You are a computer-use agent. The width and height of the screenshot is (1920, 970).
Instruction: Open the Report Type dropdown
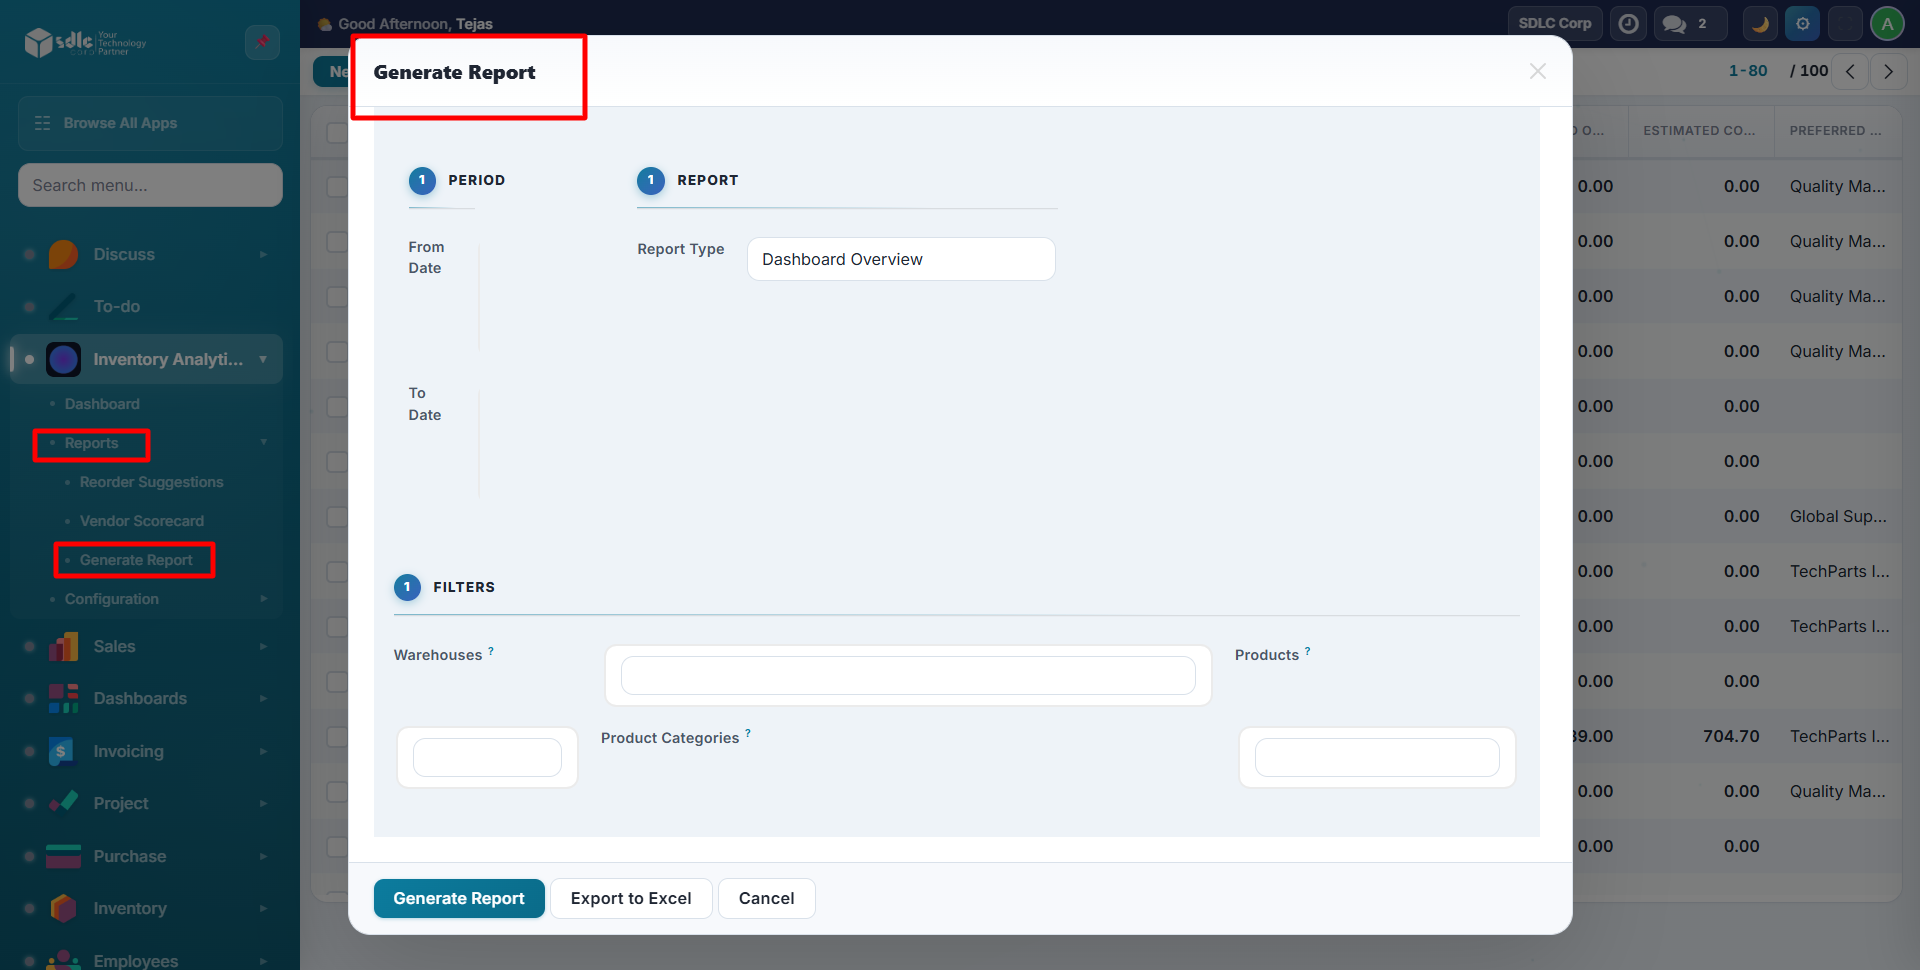(900, 259)
